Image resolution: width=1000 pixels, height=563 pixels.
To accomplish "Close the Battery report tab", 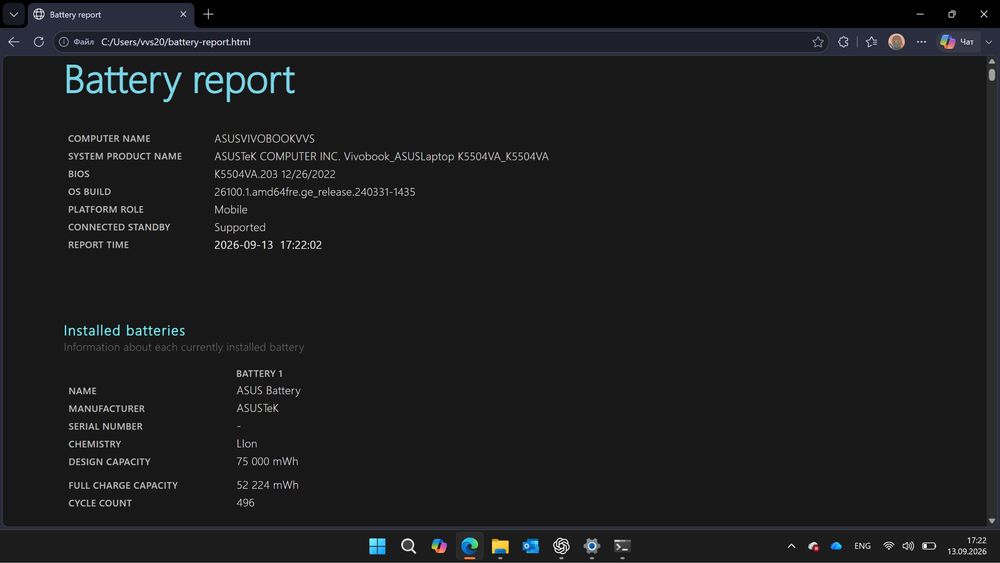I will click(x=183, y=14).
